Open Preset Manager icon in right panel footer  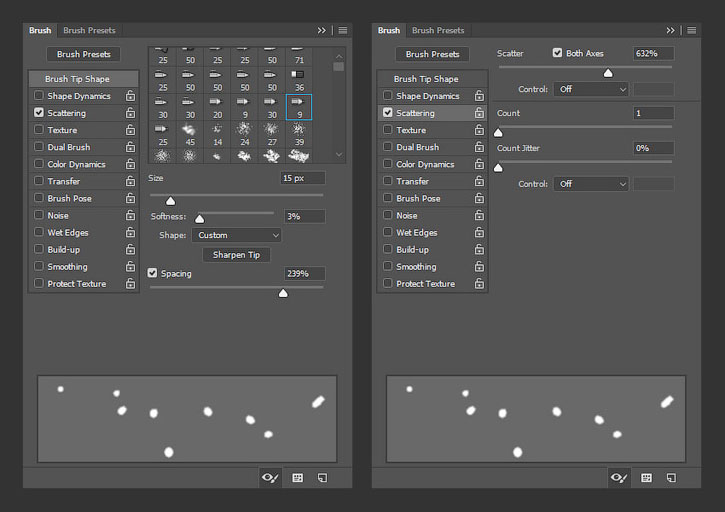pyautogui.click(x=646, y=477)
